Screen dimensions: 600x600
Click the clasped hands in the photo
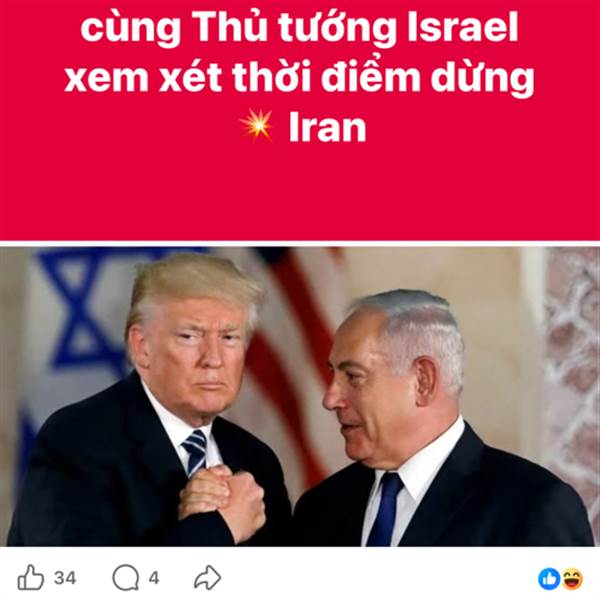coord(222,499)
